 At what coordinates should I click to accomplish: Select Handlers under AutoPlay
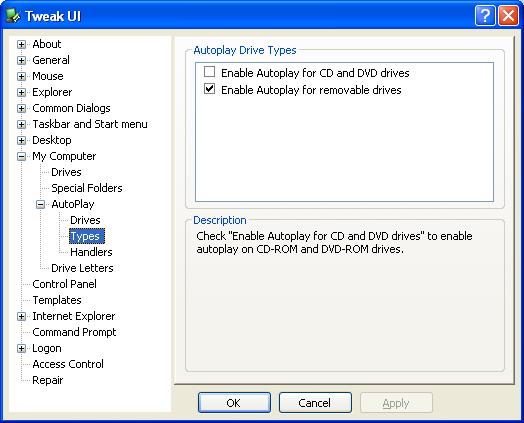(91, 252)
